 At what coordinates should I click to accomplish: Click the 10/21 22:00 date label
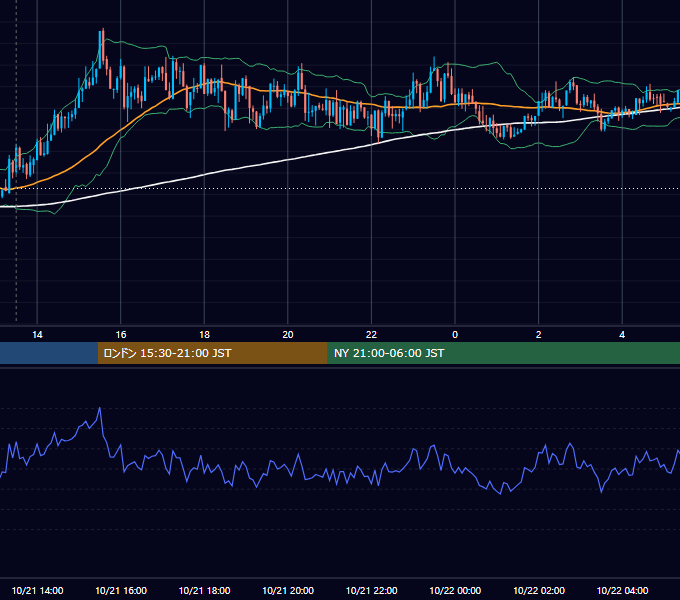click(371, 590)
